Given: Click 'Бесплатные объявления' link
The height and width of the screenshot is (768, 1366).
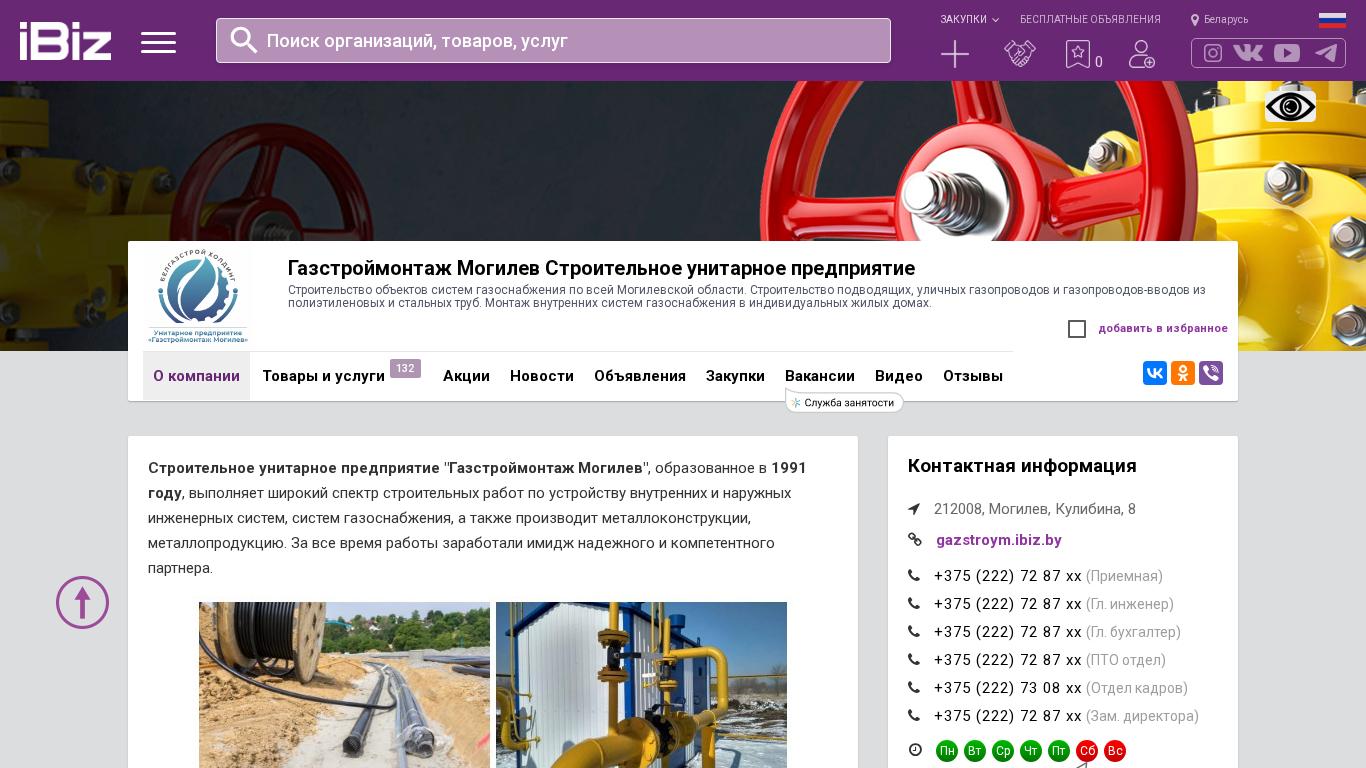Looking at the screenshot, I should 1090,19.
